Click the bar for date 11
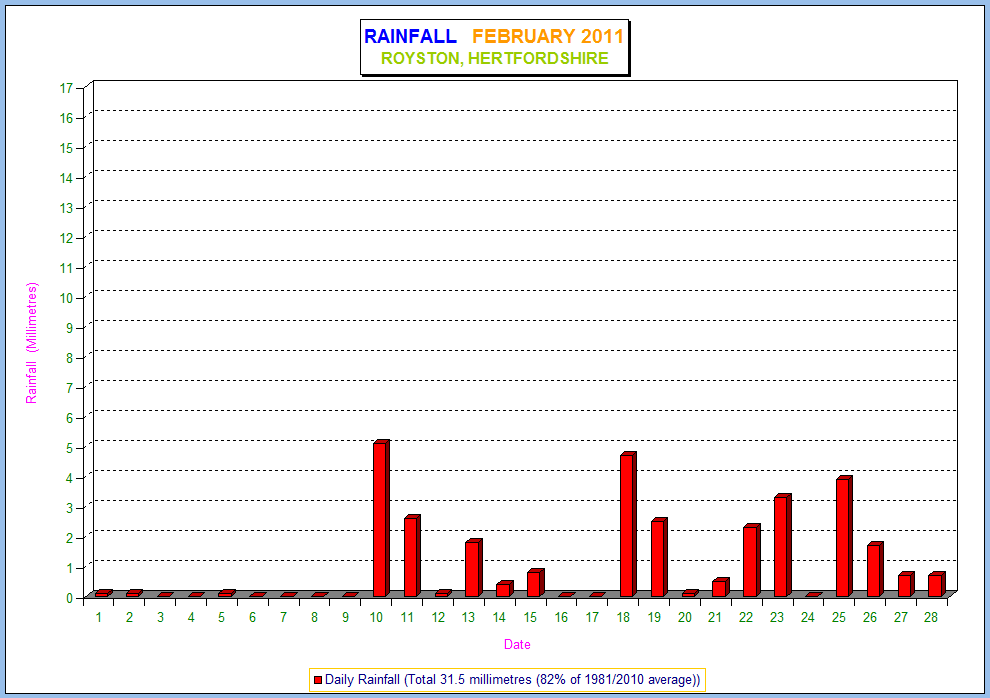Viewport: 990px width, 698px height. click(411, 557)
